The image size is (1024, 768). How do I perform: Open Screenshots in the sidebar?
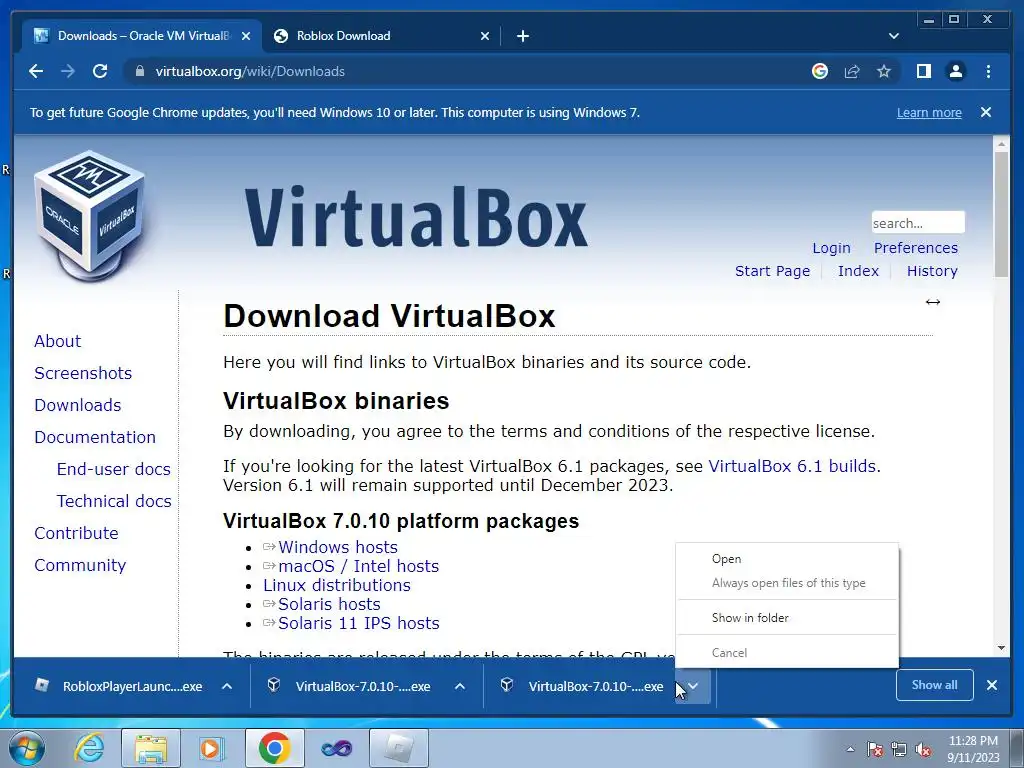tap(83, 373)
